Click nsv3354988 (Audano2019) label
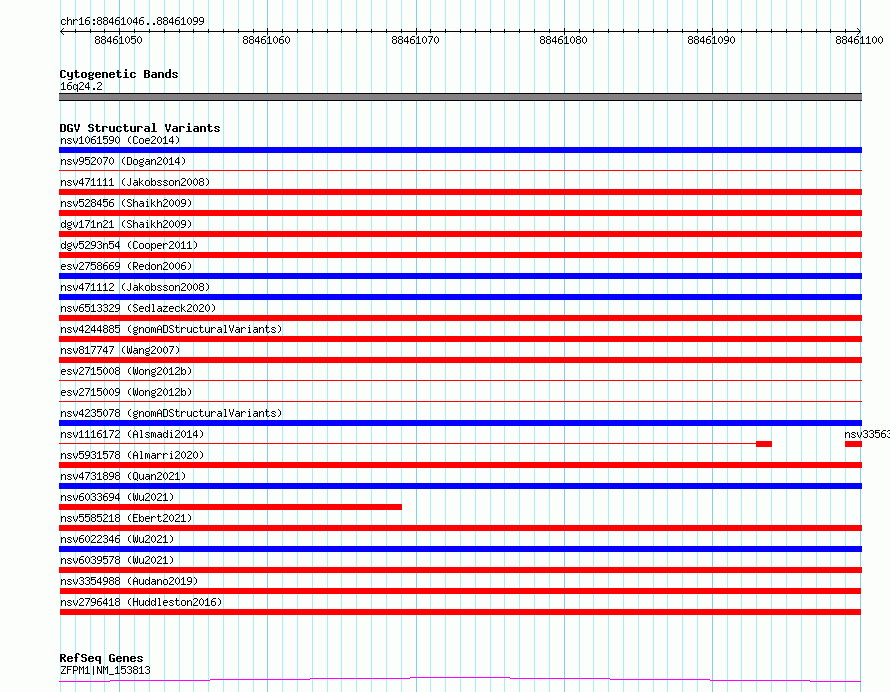This screenshot has width=890, height=692. [129, 581]
